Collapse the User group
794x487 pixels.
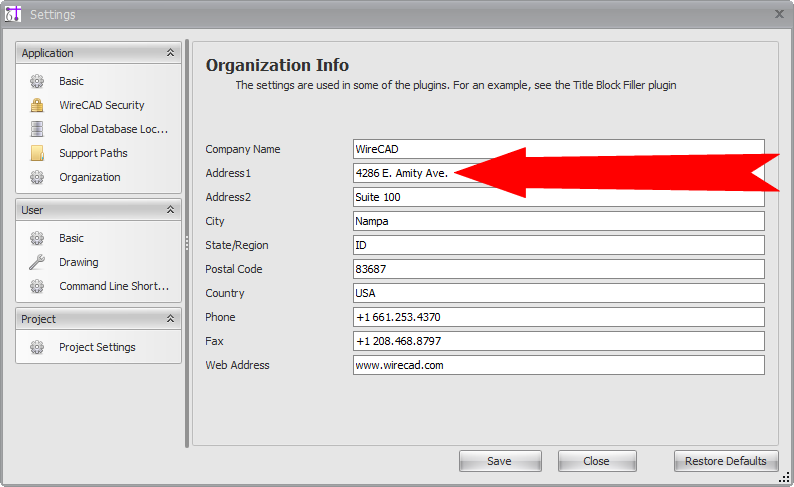point(171,210)
